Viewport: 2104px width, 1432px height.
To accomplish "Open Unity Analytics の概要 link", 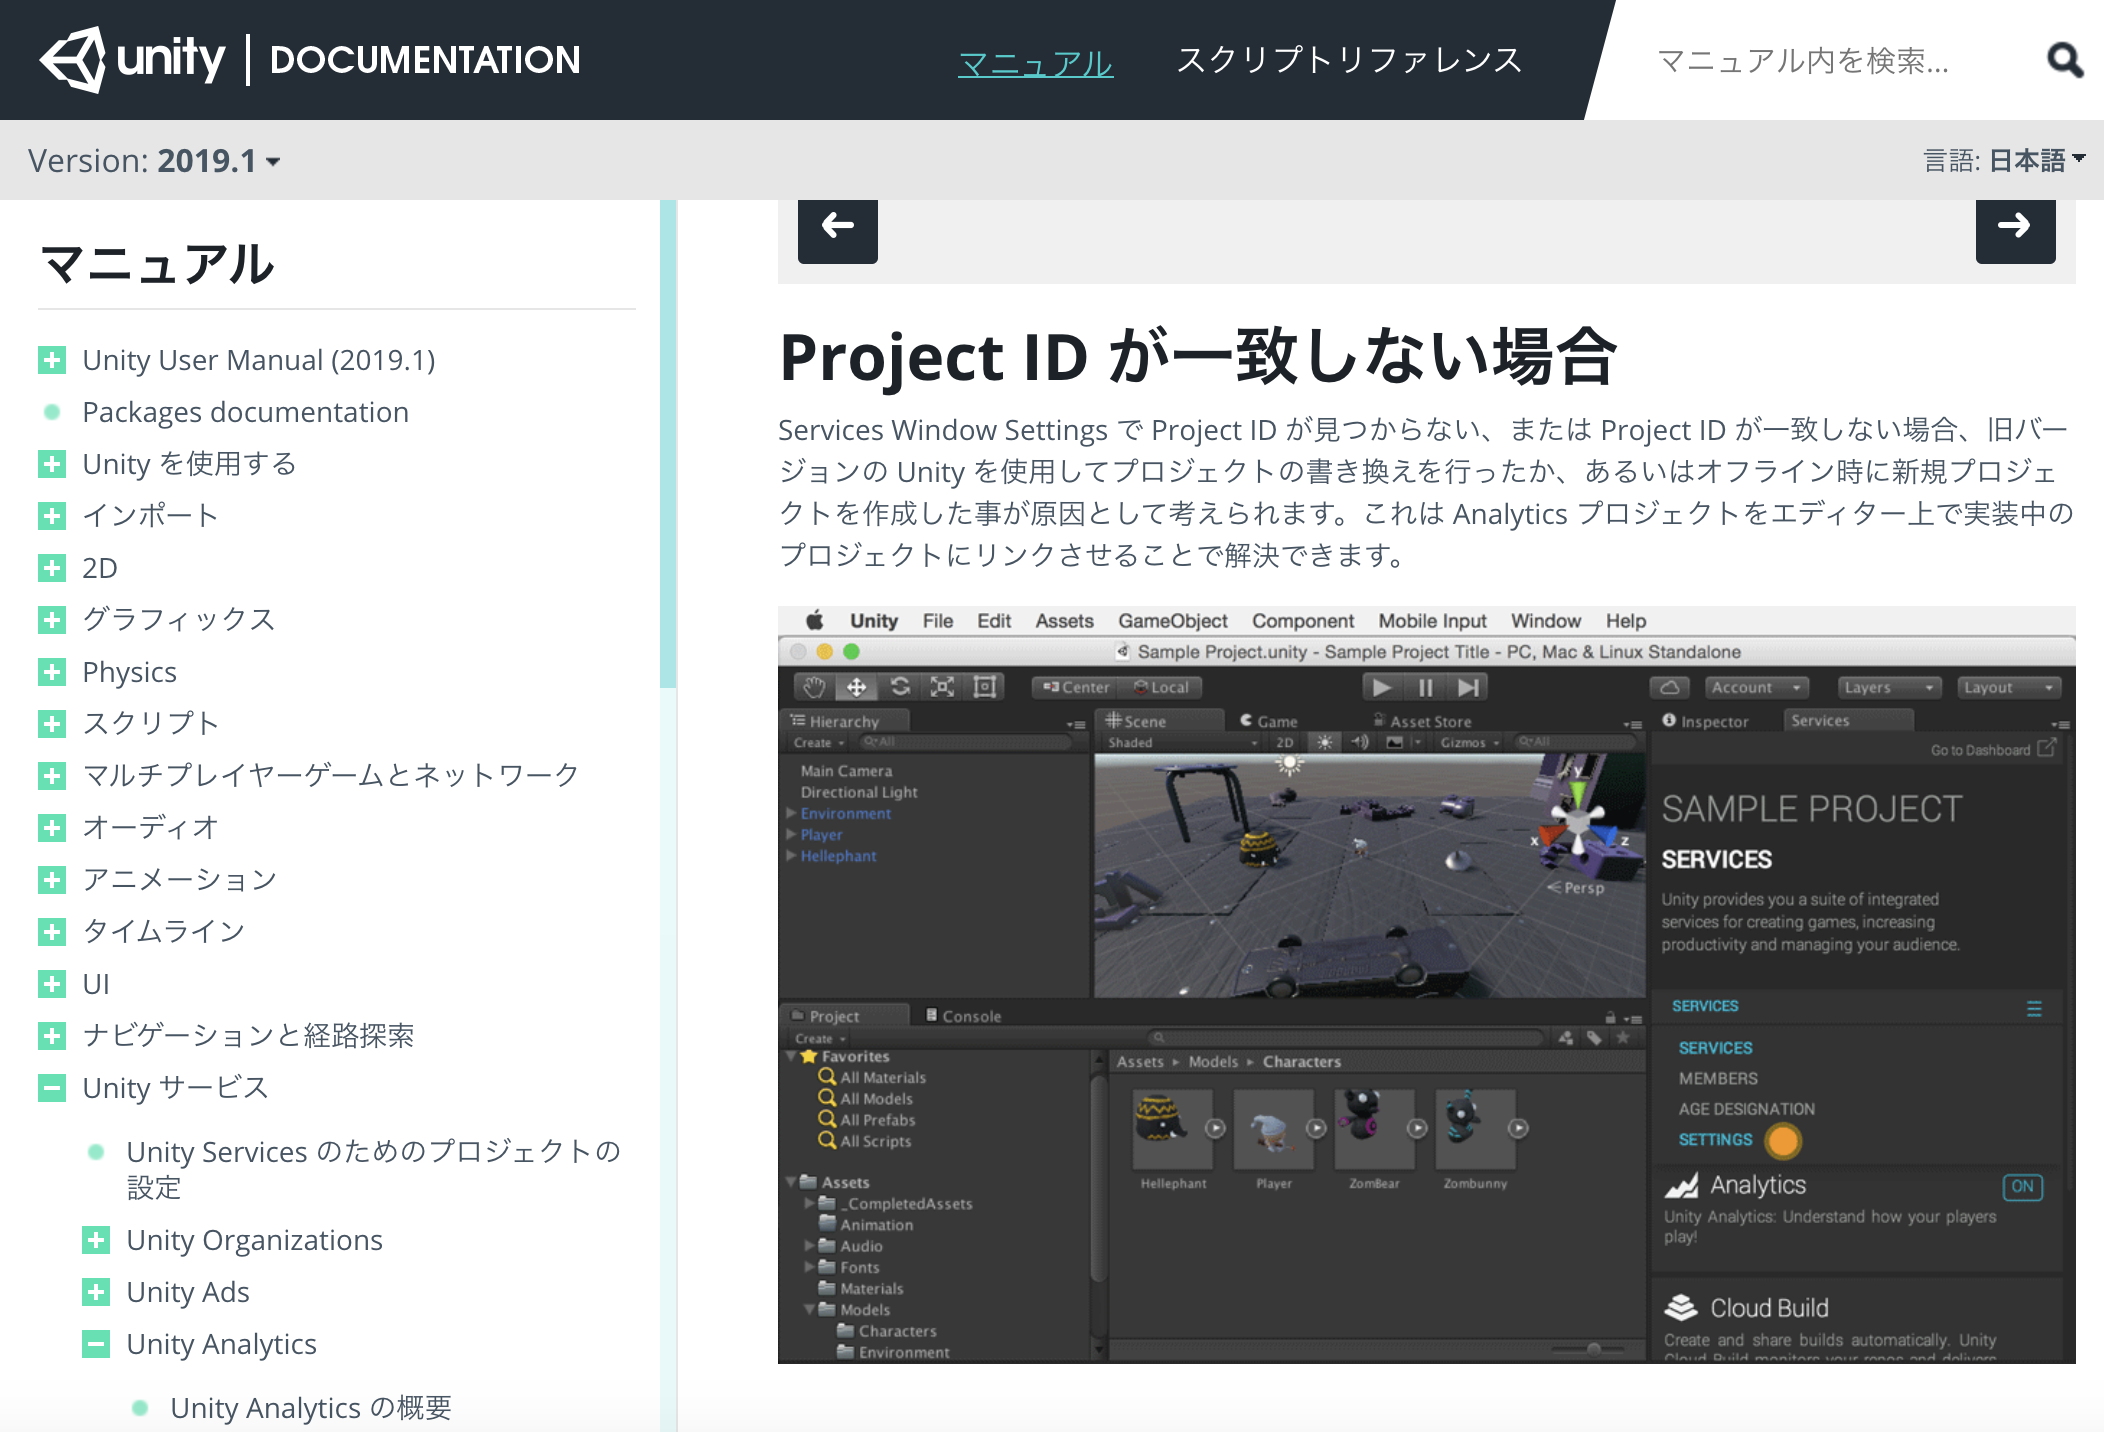I will coord(311,1408).
